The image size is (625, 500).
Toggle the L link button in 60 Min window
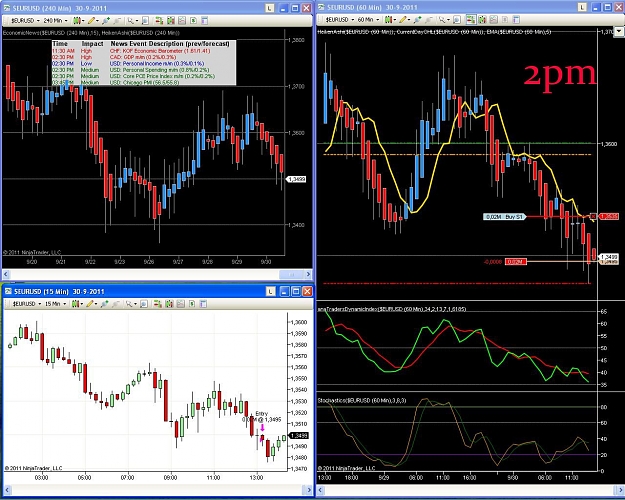click(582, 7)
